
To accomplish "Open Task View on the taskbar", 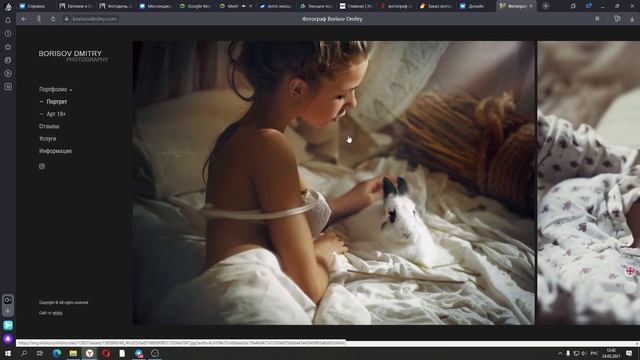I will coord(40,353).
